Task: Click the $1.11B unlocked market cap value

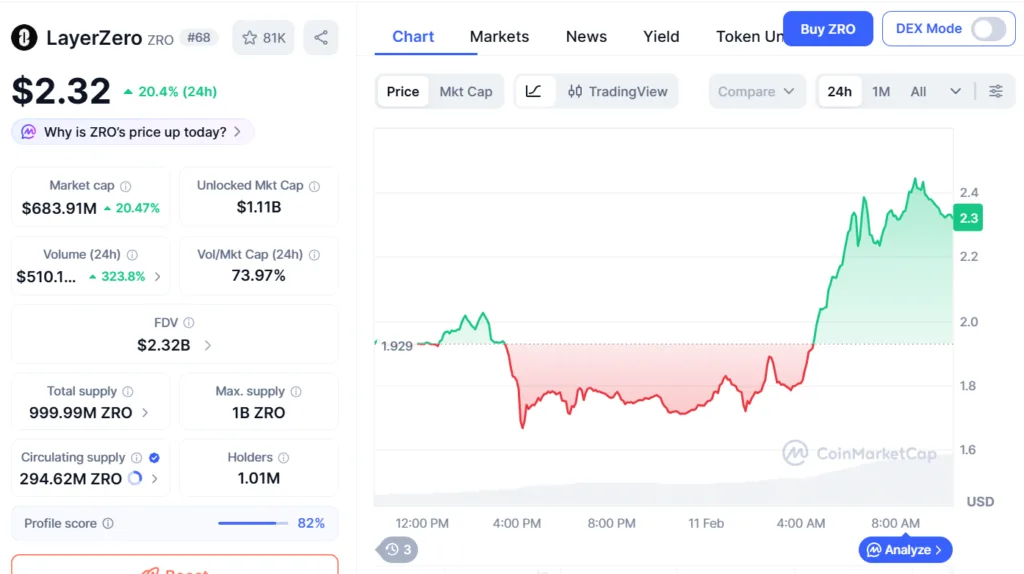Action: point(259,207)
